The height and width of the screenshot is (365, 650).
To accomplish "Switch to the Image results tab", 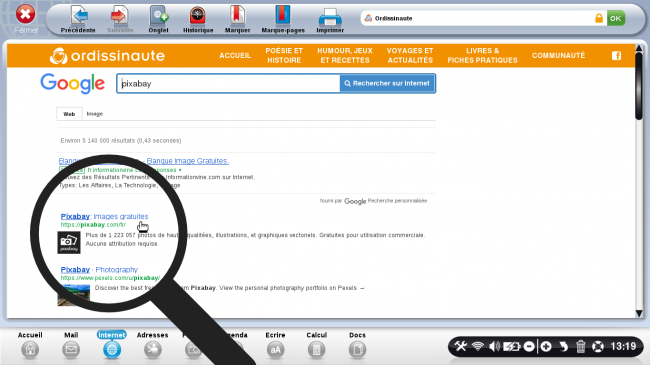I will coord(95,114).
